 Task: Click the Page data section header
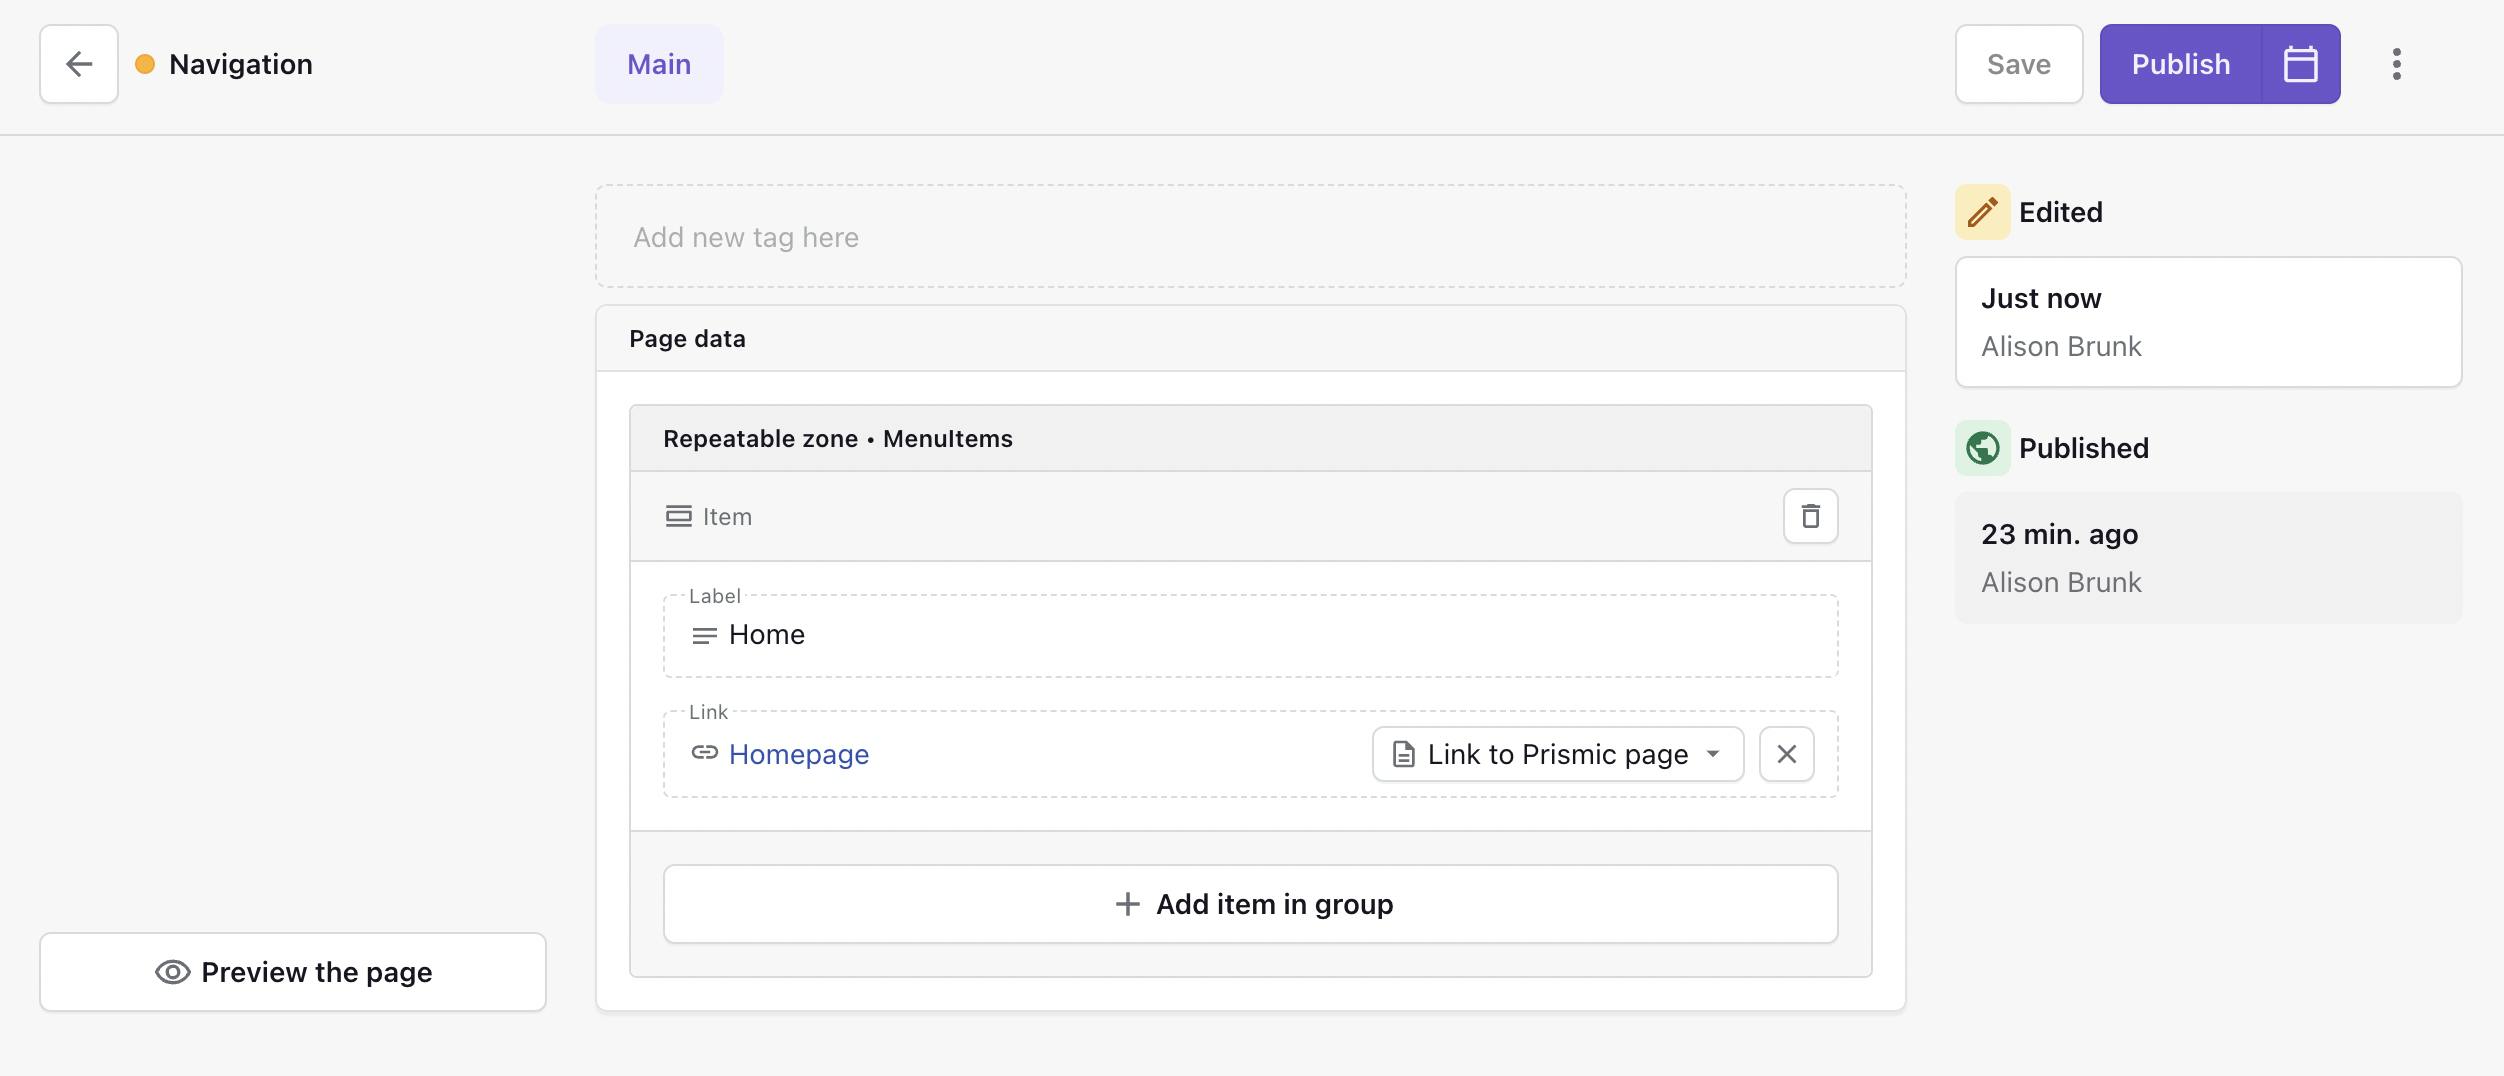click(x=687, y=337)
